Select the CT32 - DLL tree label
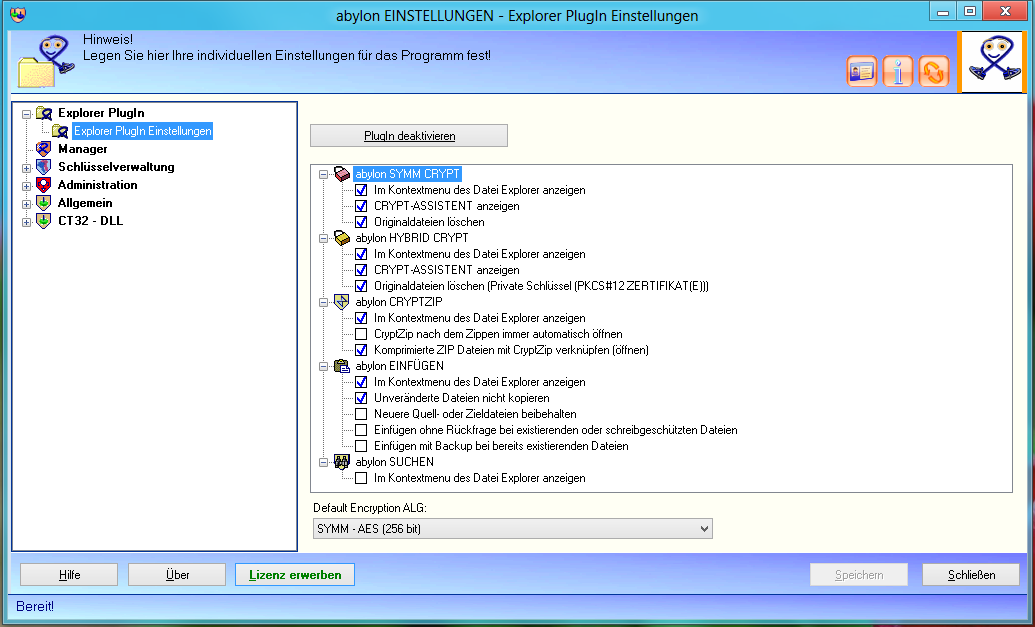This screenshot has width=1035, height=627. point(90,220)
